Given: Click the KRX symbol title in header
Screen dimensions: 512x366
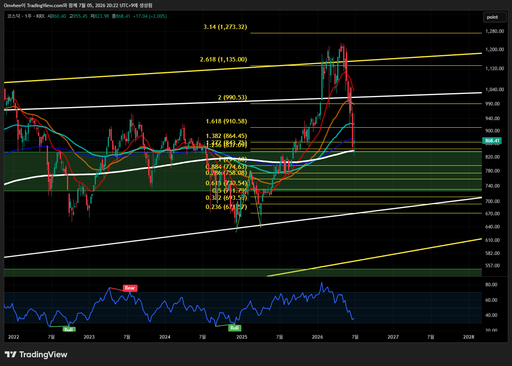Looking at the screenshot, I should (26, 16).
